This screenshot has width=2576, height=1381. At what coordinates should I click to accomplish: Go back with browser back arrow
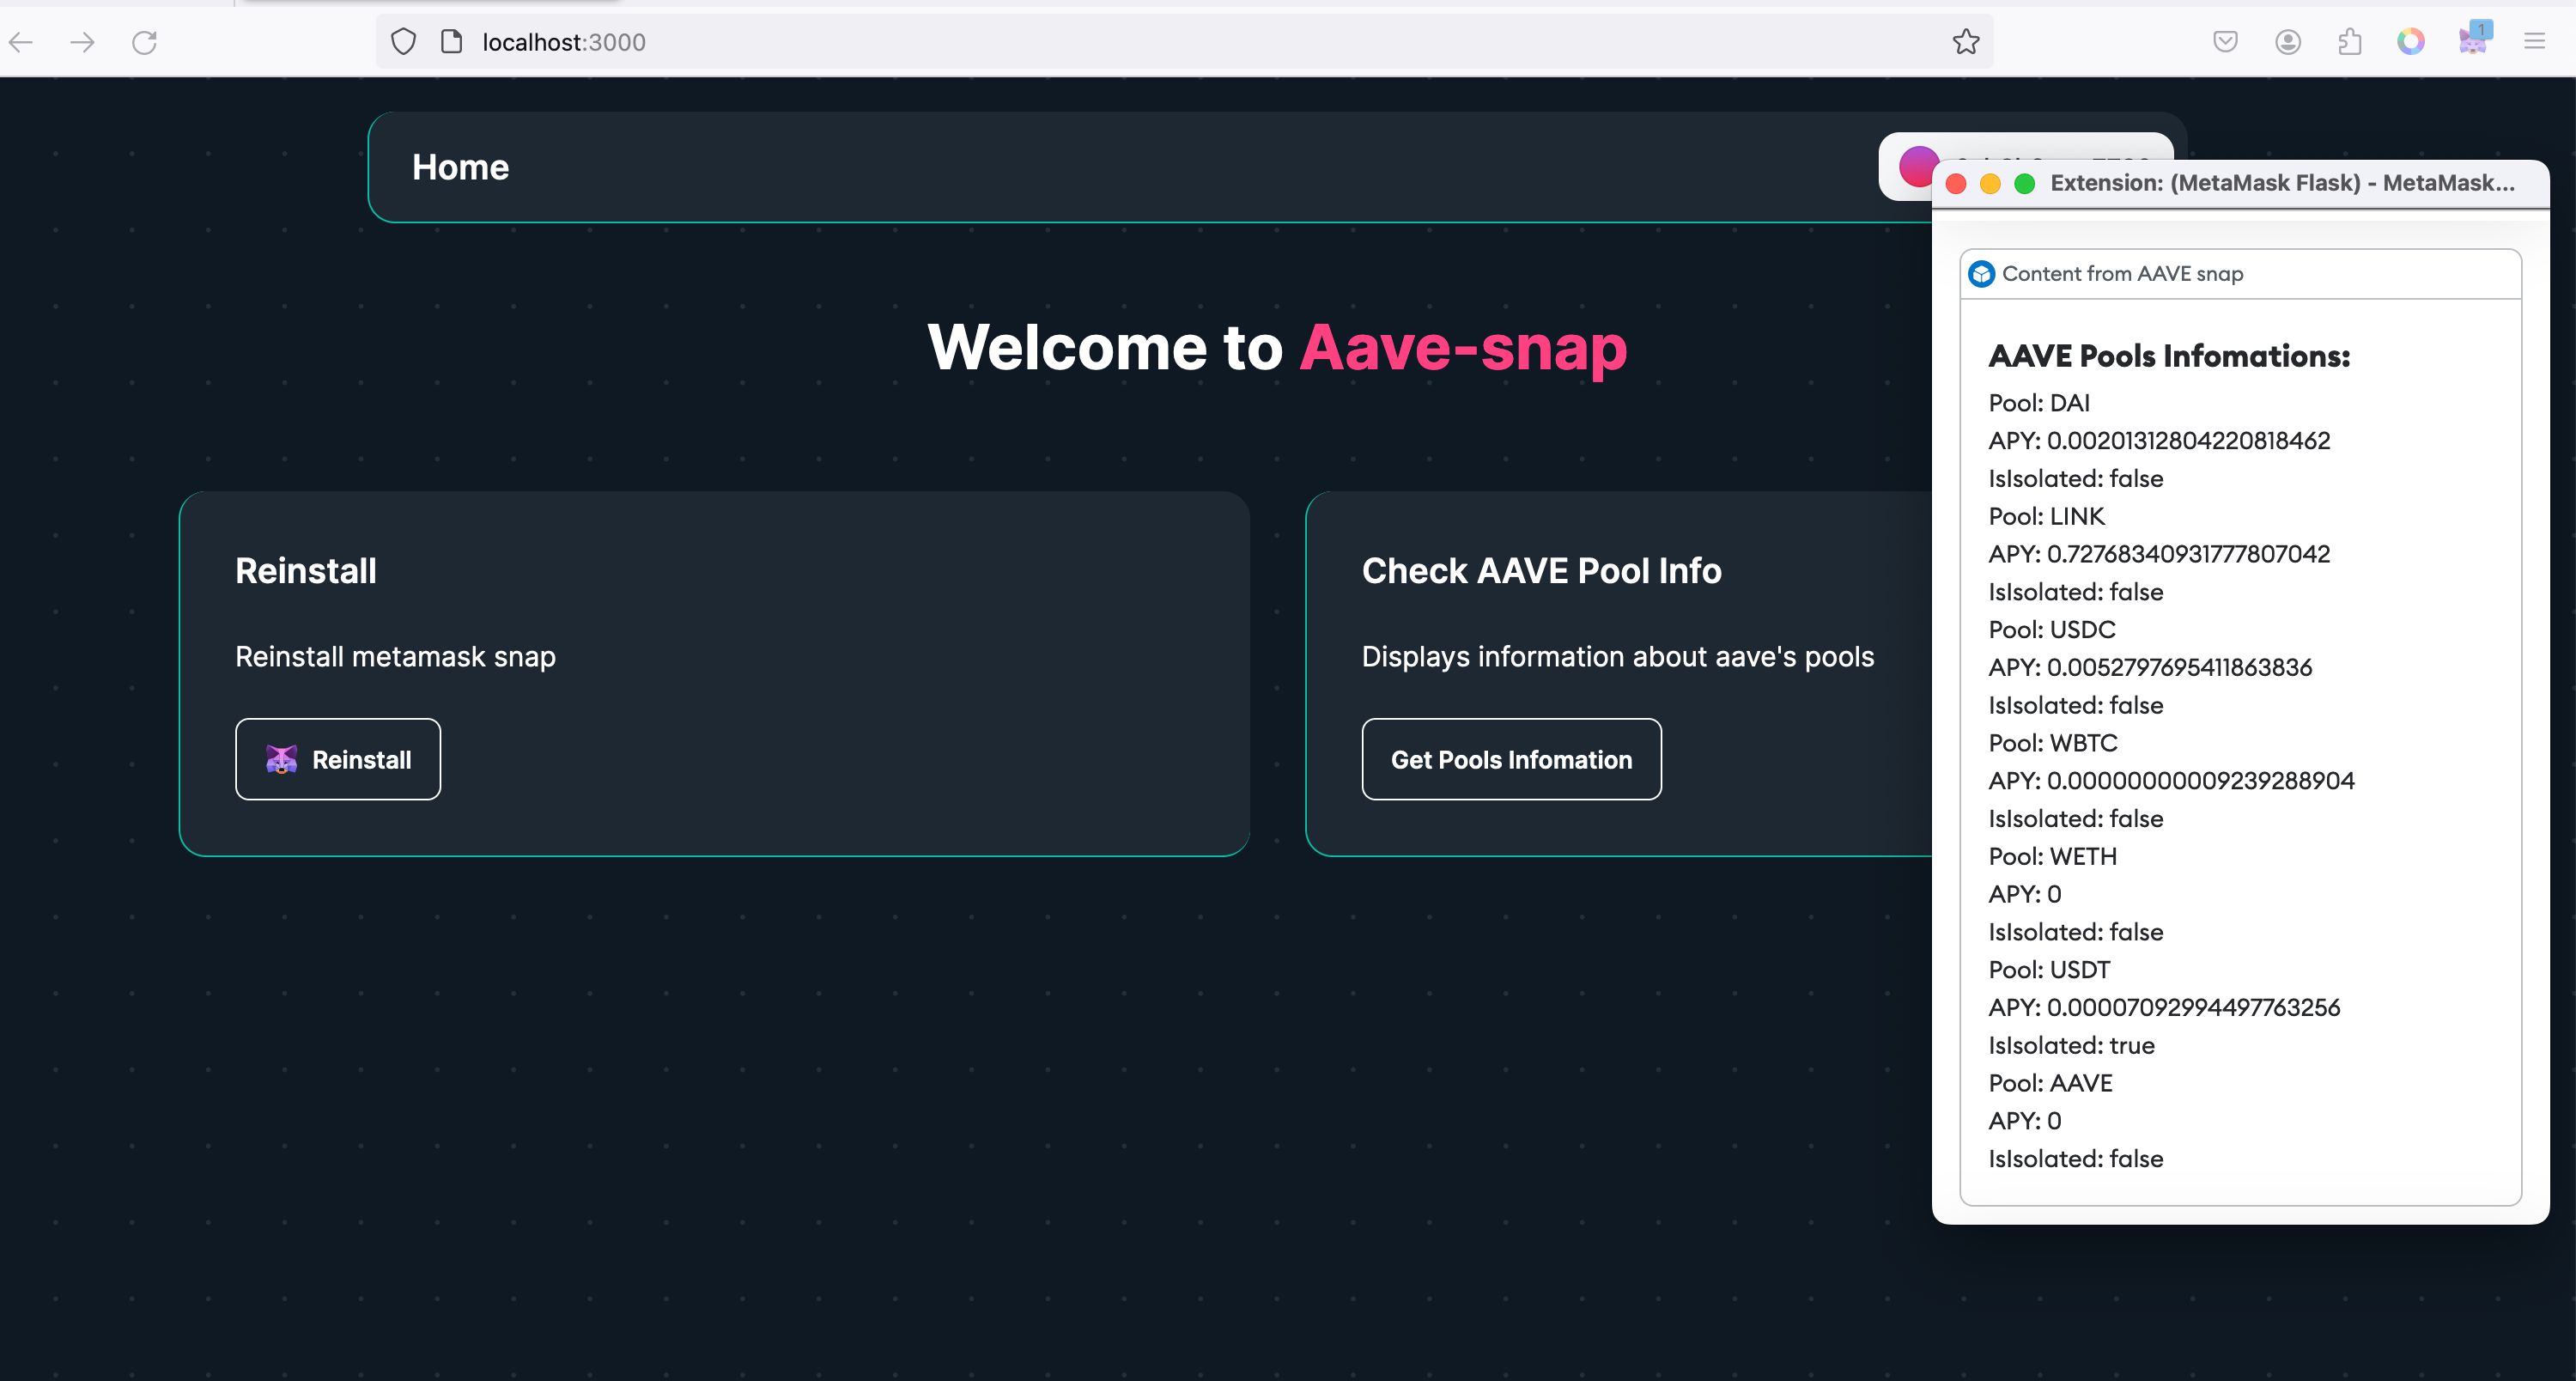coord(21,42)
